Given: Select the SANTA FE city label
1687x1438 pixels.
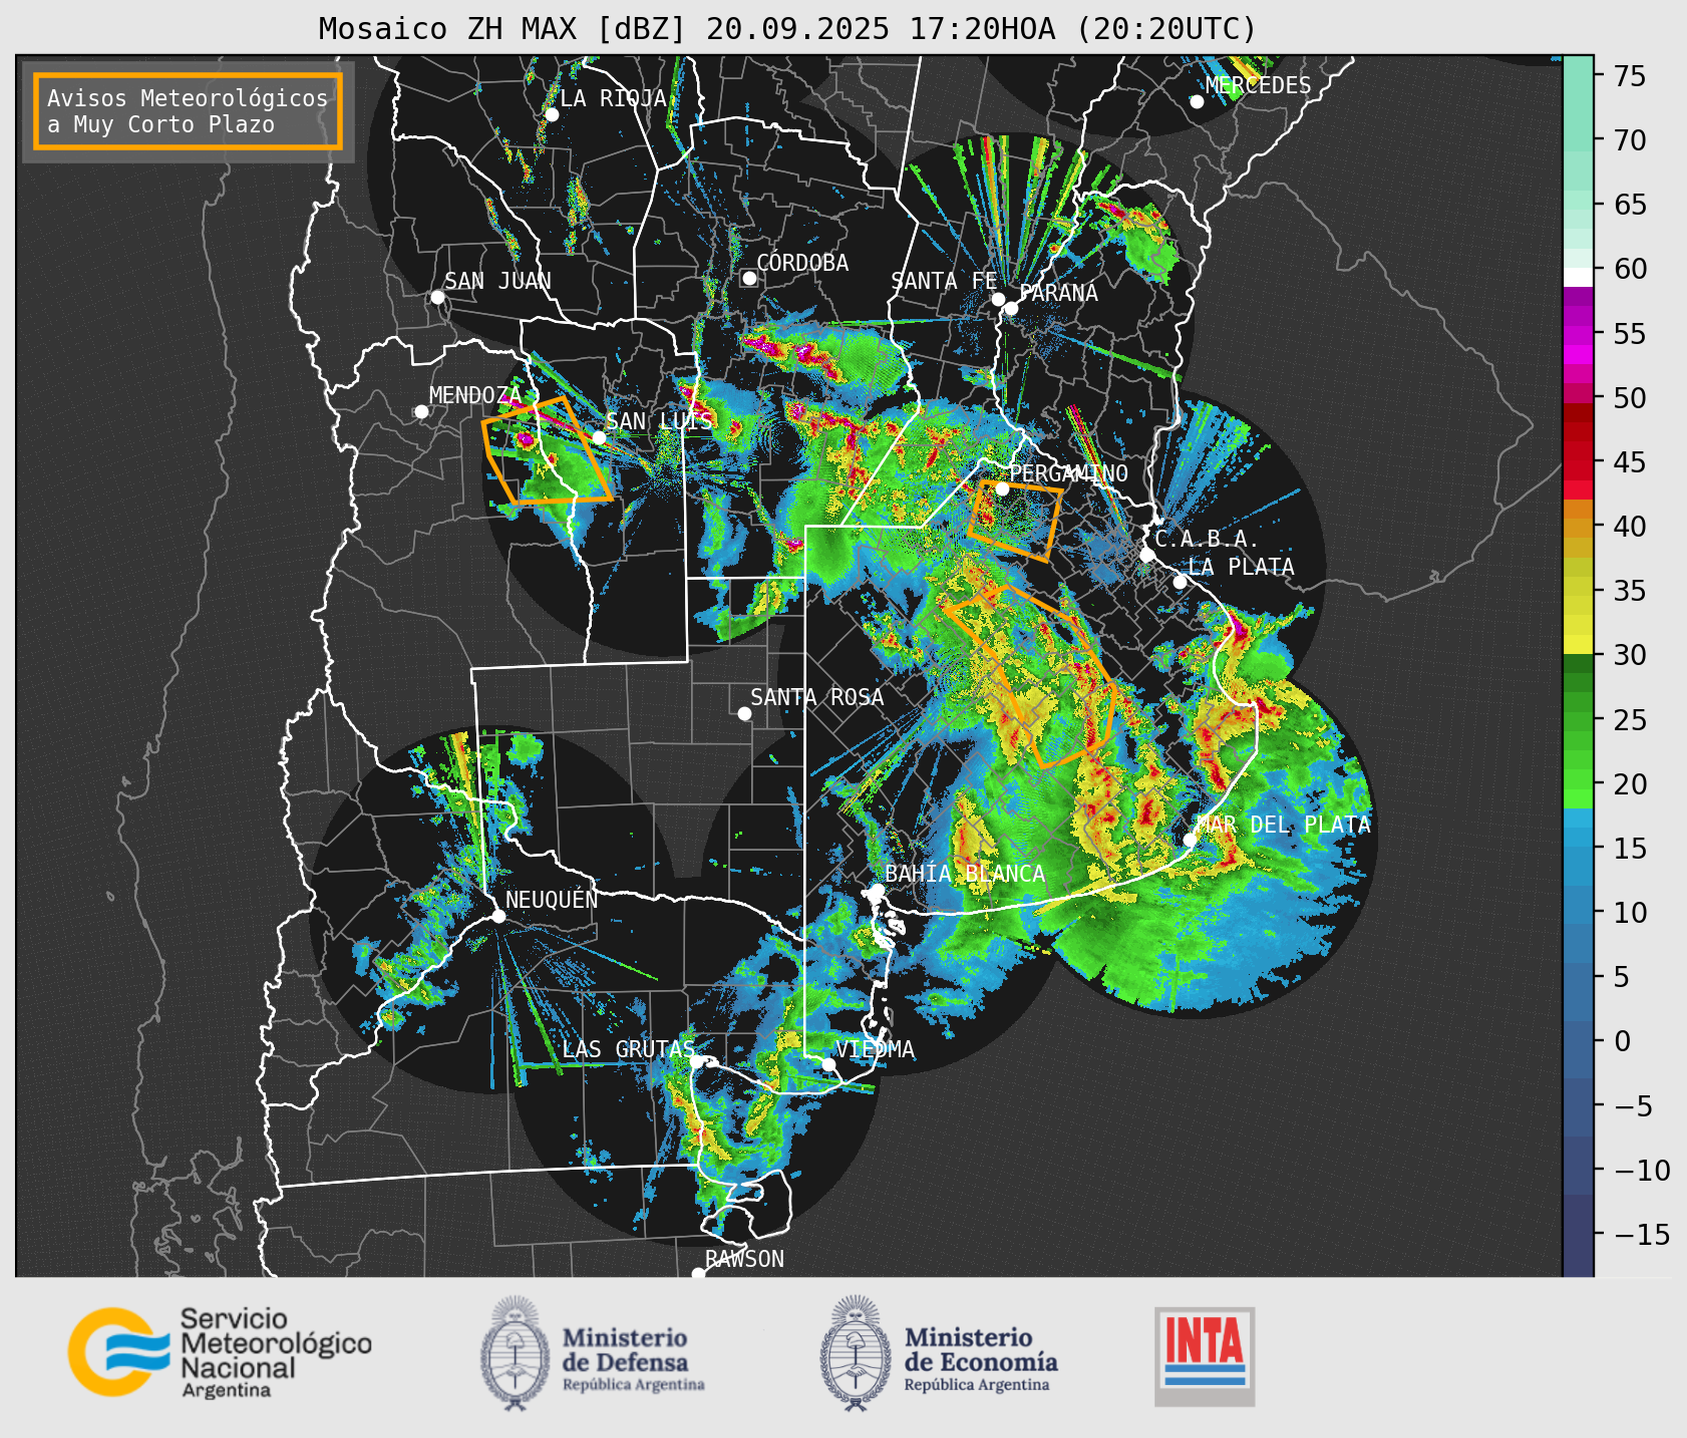Looking at the screenshot, I should click(944, 281).
